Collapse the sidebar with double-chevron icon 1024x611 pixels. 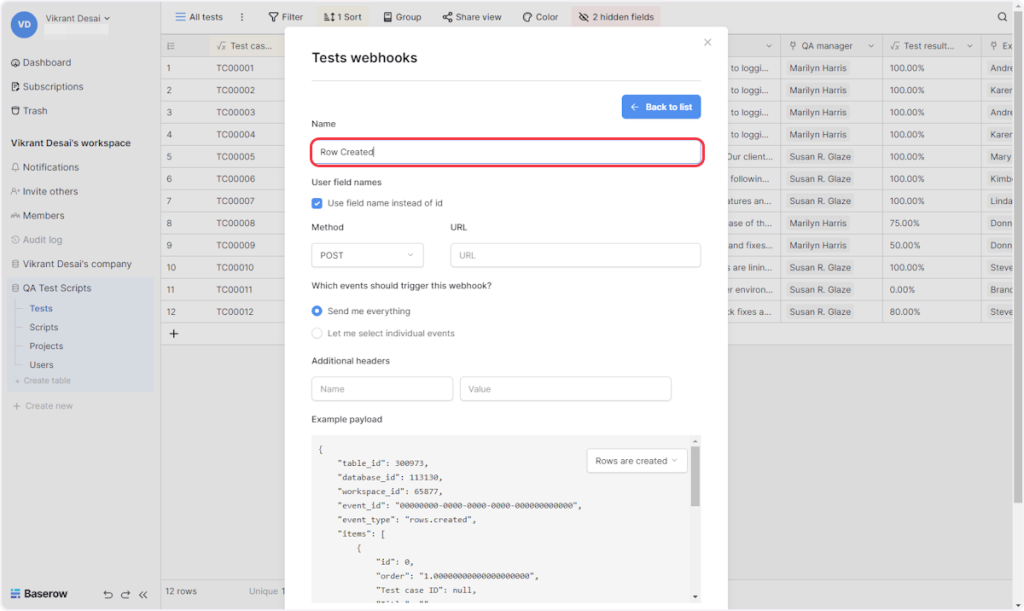tap(143, 594)
